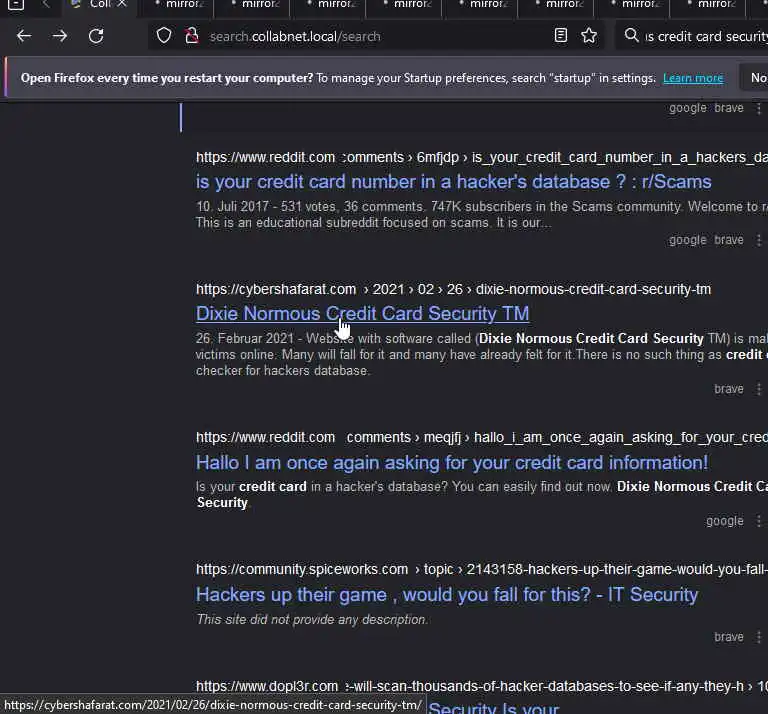This screenshot has height=714, width=768.
Task: Open the Dixie Normous Credit Card Security TM result
Action: tap(362, 313)
